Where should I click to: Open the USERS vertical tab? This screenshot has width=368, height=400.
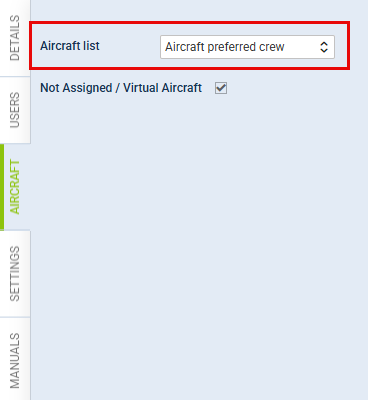15,110
